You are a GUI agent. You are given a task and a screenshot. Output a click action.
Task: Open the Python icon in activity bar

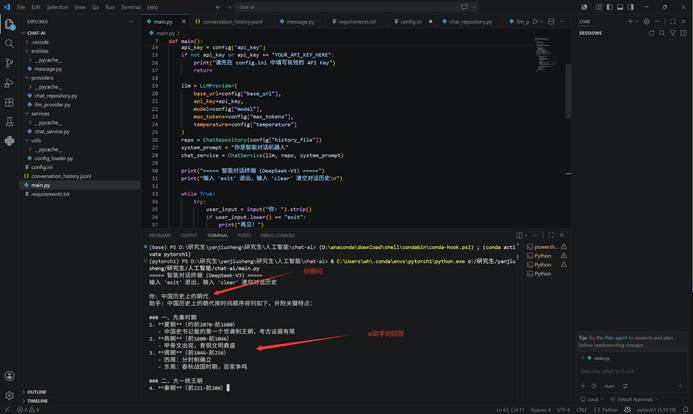pyautogui.click(x=9, y=141)
